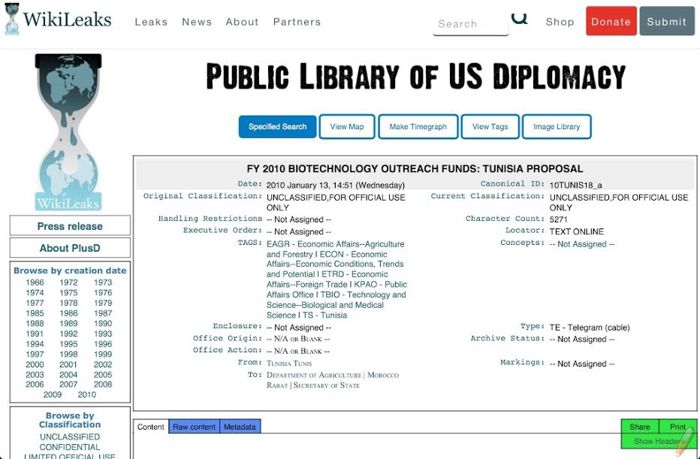Open the KPAO Public Affairs Office tag
The image size is (700, 459).
(337, 289)
